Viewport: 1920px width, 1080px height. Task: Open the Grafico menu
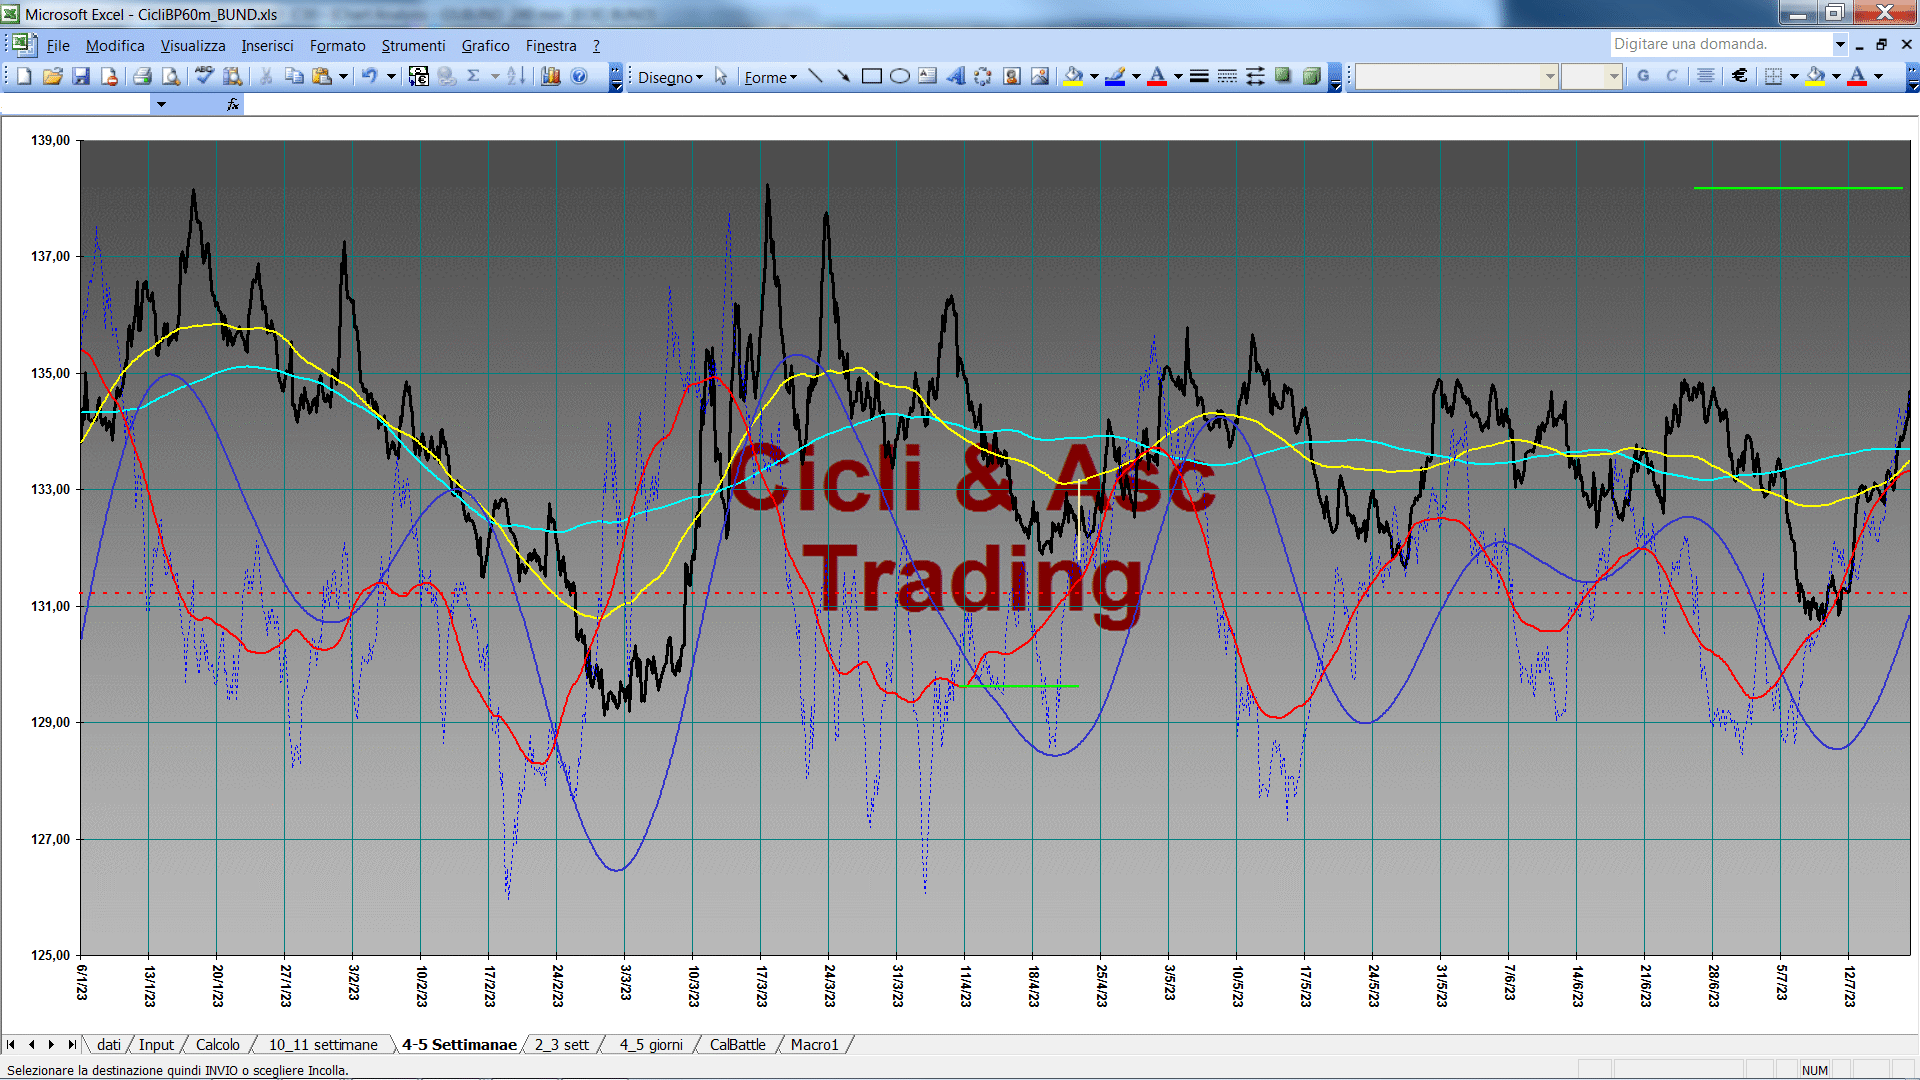pos(485,46)
